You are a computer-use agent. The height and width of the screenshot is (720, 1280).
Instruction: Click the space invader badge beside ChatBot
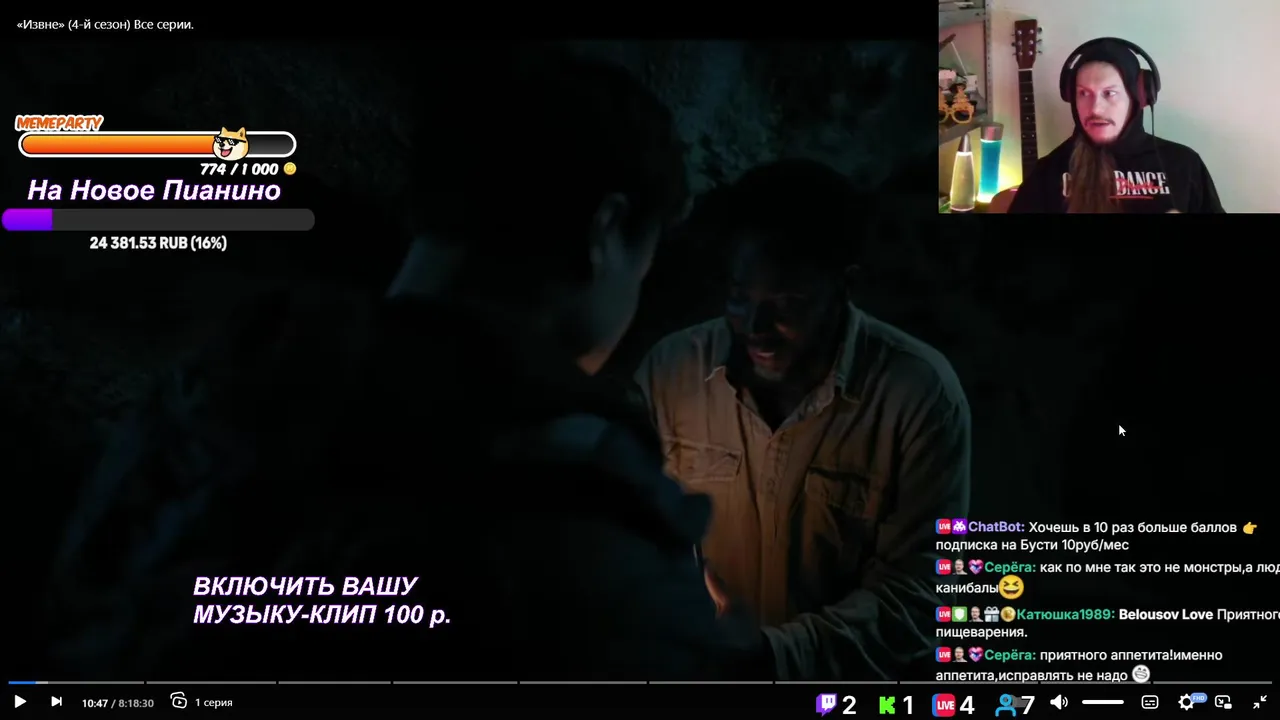click(959, 527)
